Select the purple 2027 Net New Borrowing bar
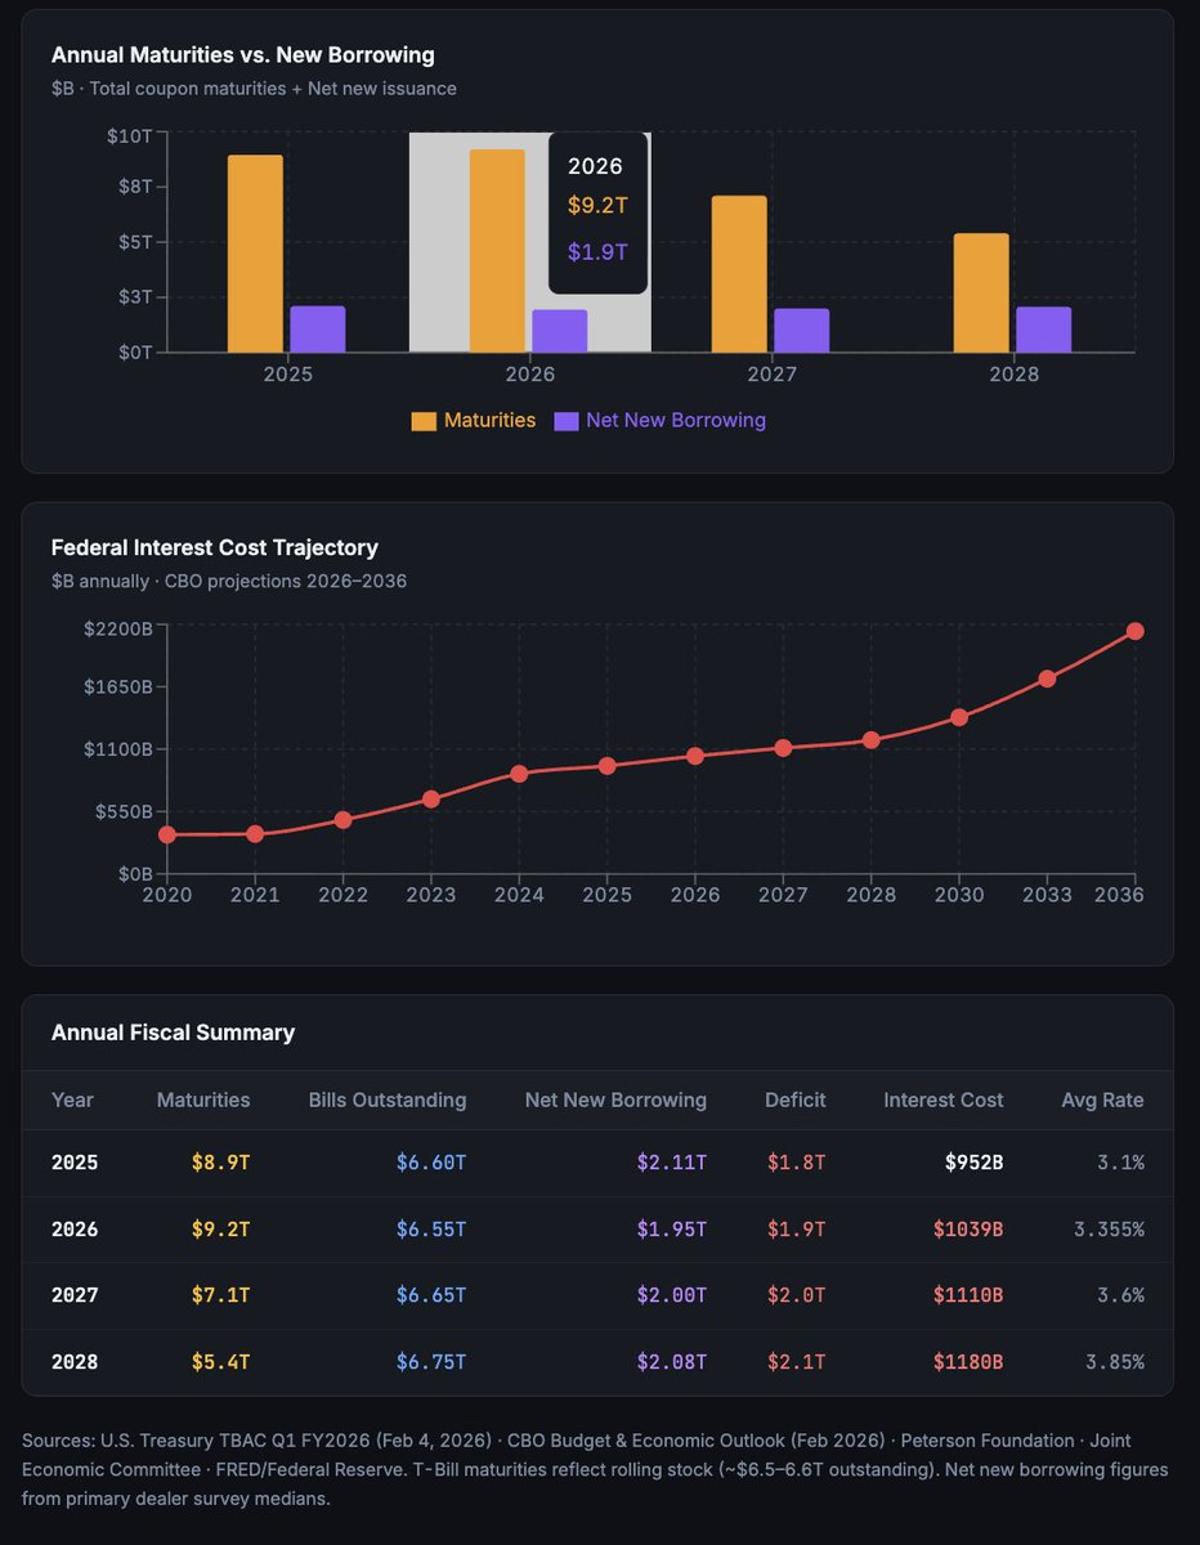 coord(801,330)
